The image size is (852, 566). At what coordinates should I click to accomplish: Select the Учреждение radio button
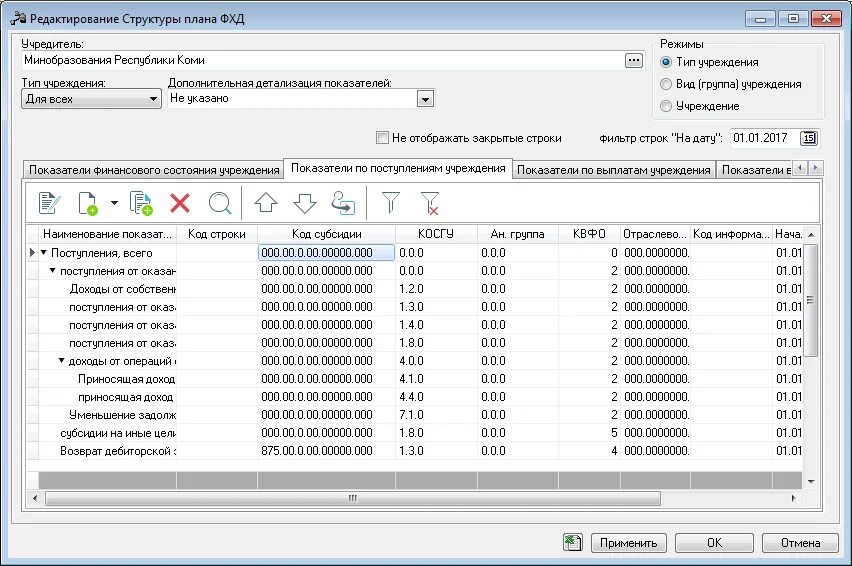[666, 106]
